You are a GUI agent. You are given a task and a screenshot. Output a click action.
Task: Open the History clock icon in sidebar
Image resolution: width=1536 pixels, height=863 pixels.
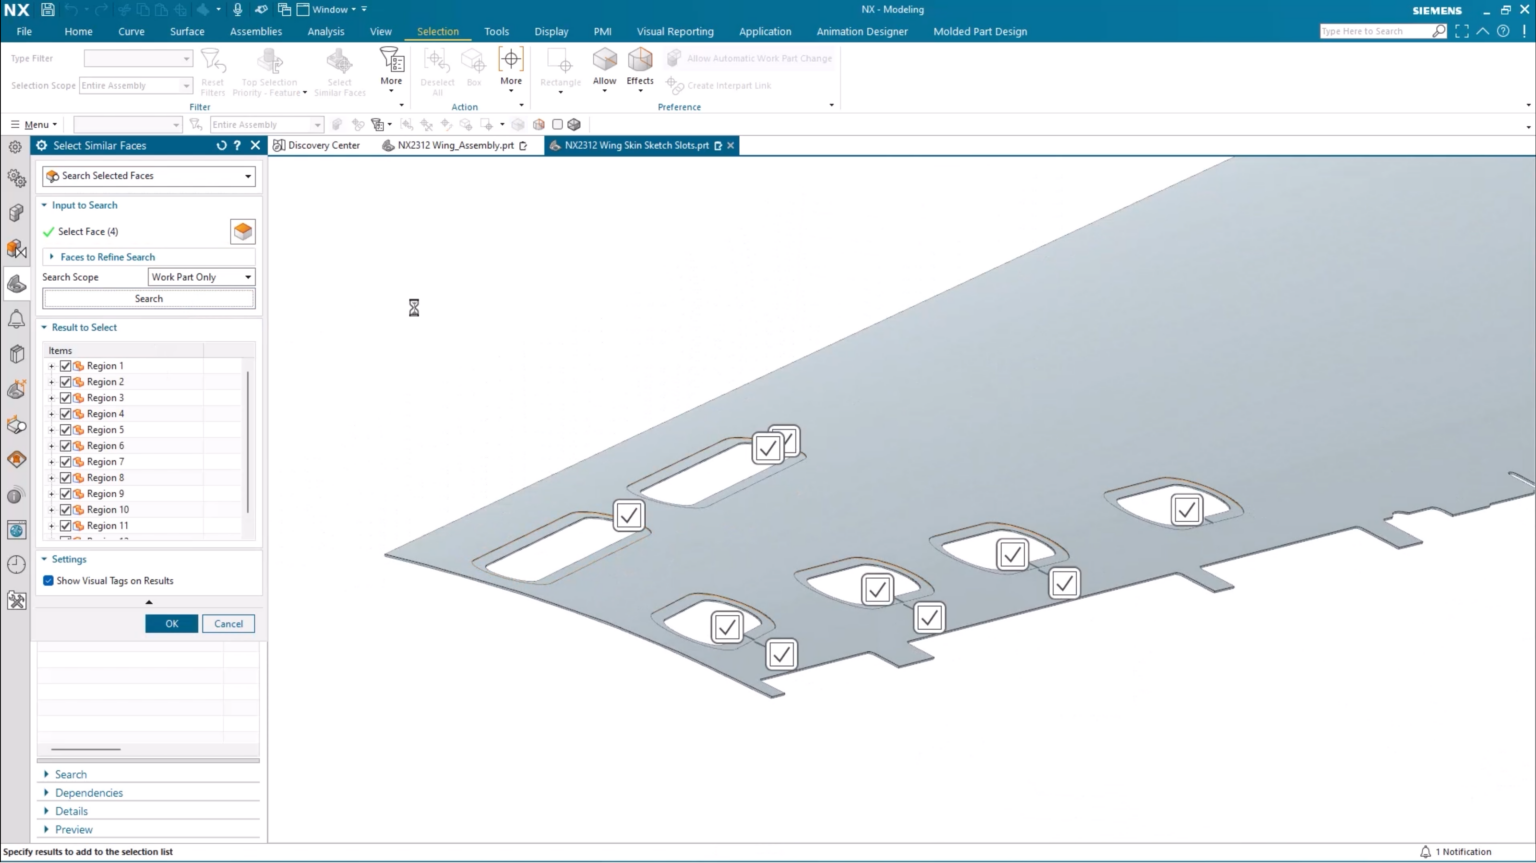[x=16, y=565]
